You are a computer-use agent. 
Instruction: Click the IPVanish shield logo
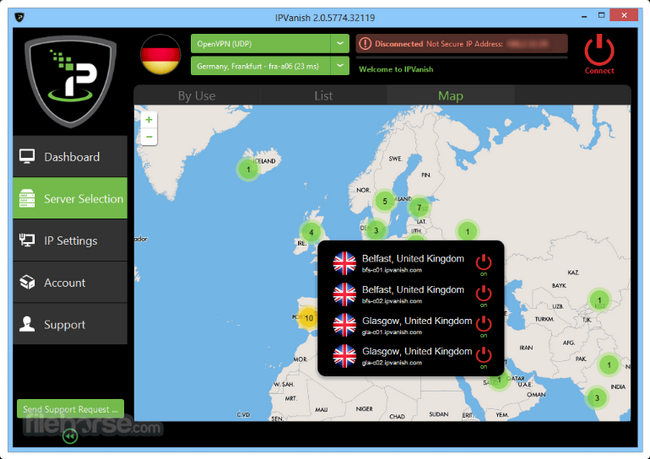[70, 81]
